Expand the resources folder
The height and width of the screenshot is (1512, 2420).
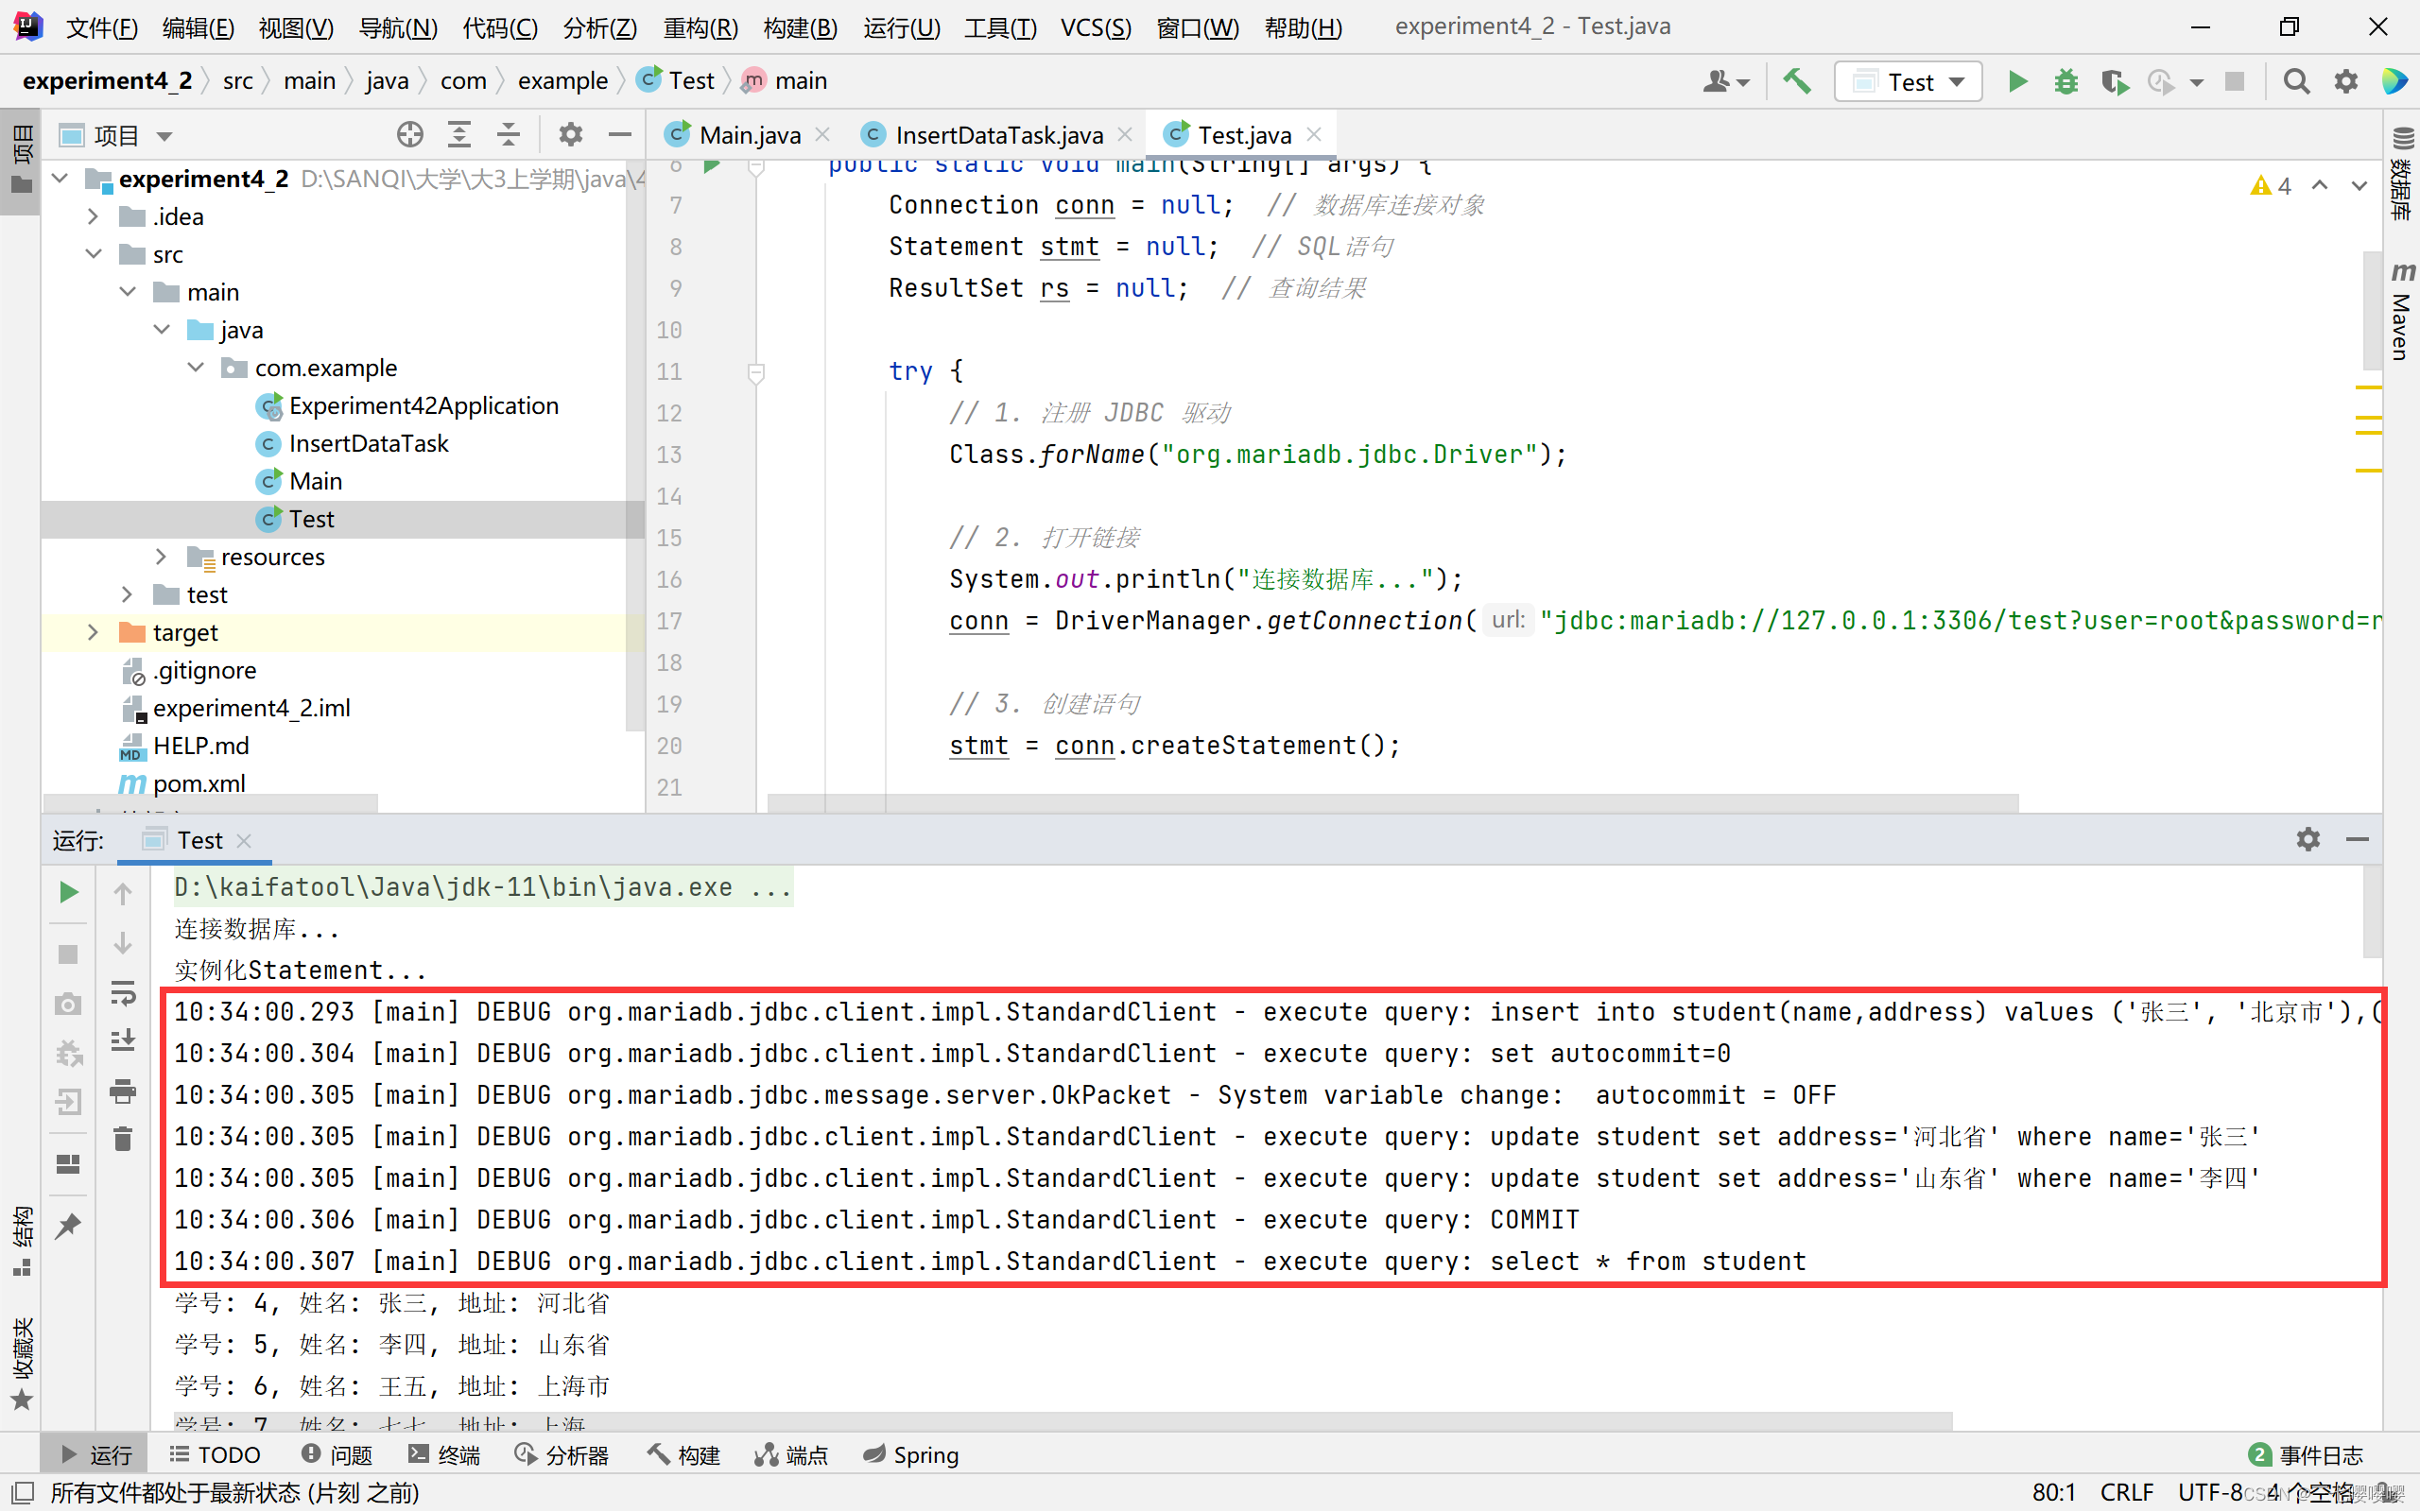click(161, 556)
